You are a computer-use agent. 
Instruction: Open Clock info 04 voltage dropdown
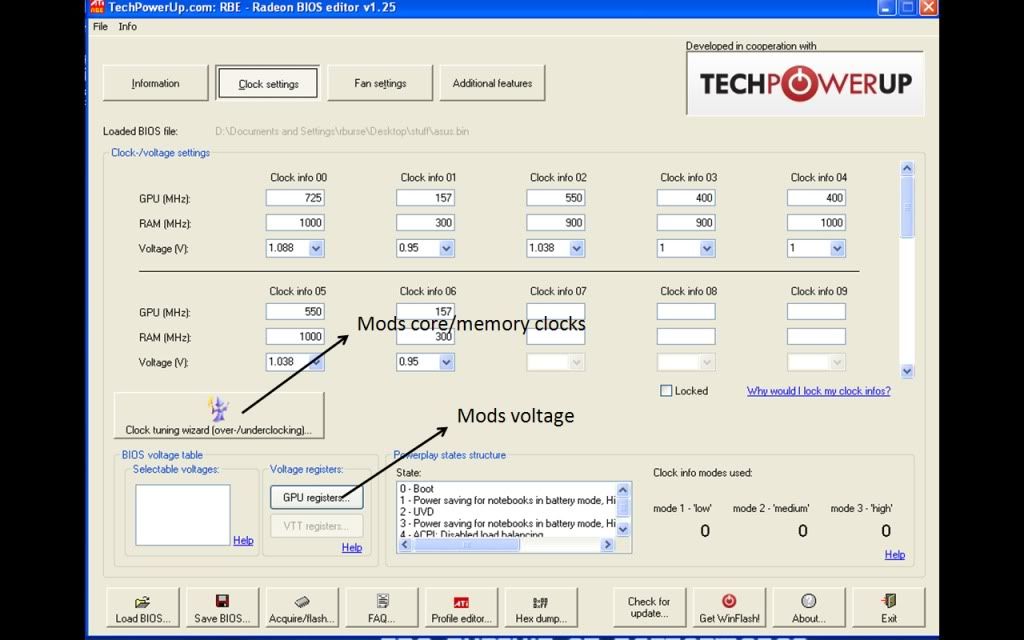tap(837, 248)
